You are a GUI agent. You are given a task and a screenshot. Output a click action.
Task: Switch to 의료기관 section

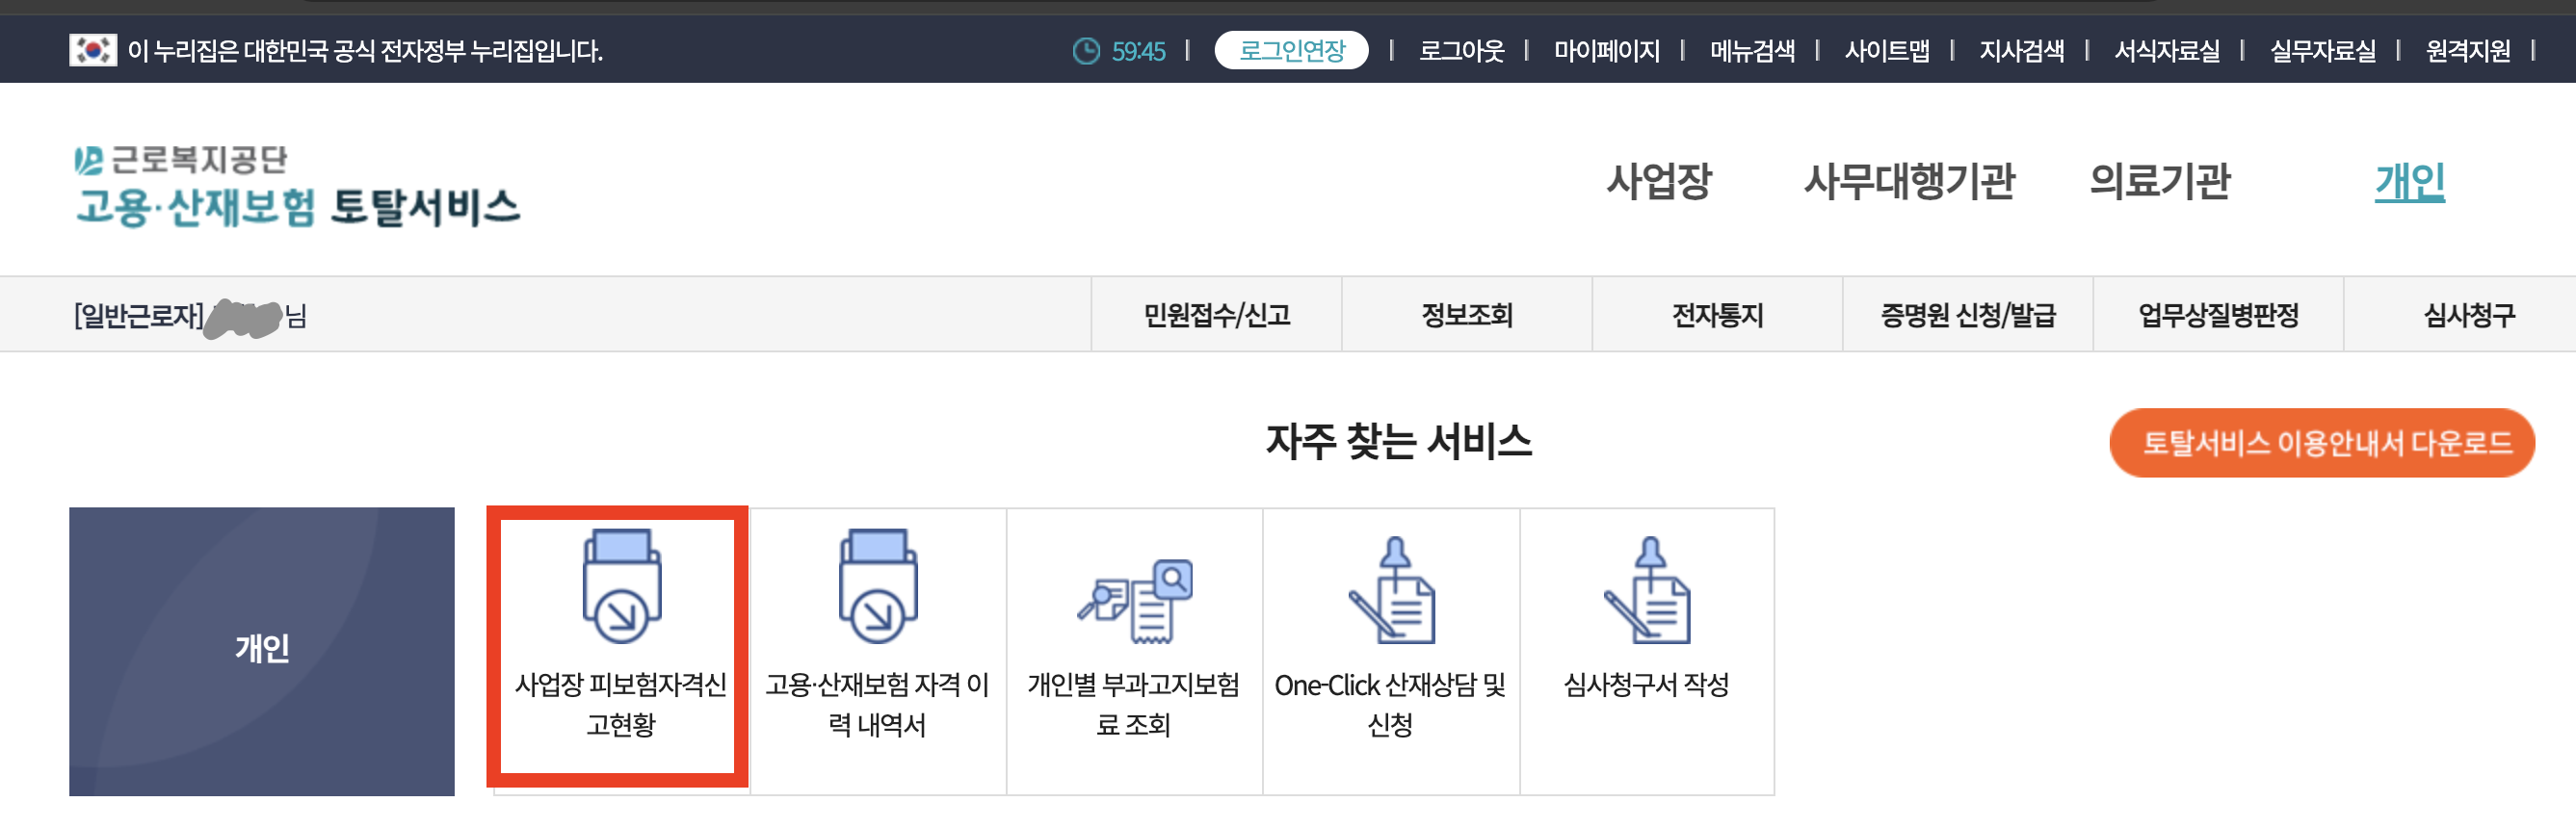2160,182
